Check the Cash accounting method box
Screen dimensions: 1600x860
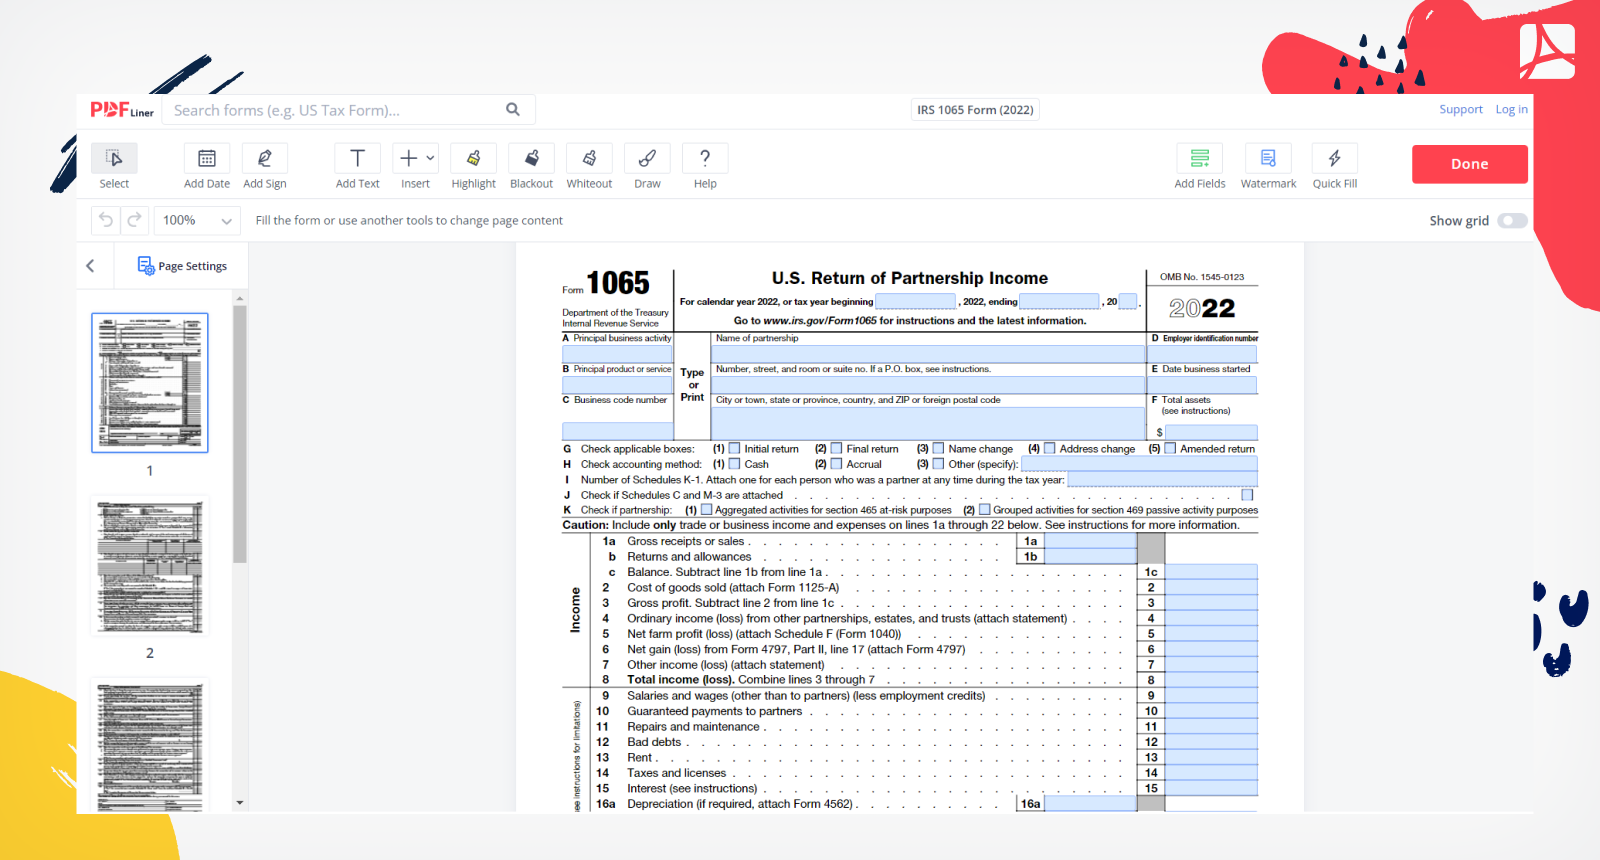pyautogui.click(x=734, y=464)
